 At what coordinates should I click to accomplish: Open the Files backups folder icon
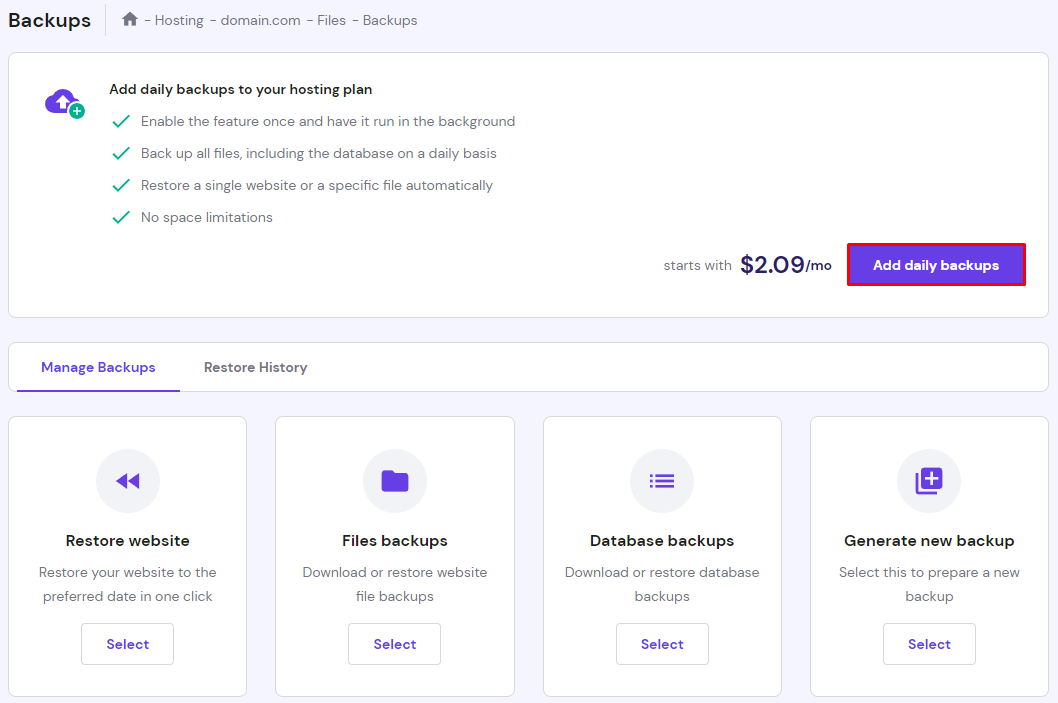coord(394,481)
